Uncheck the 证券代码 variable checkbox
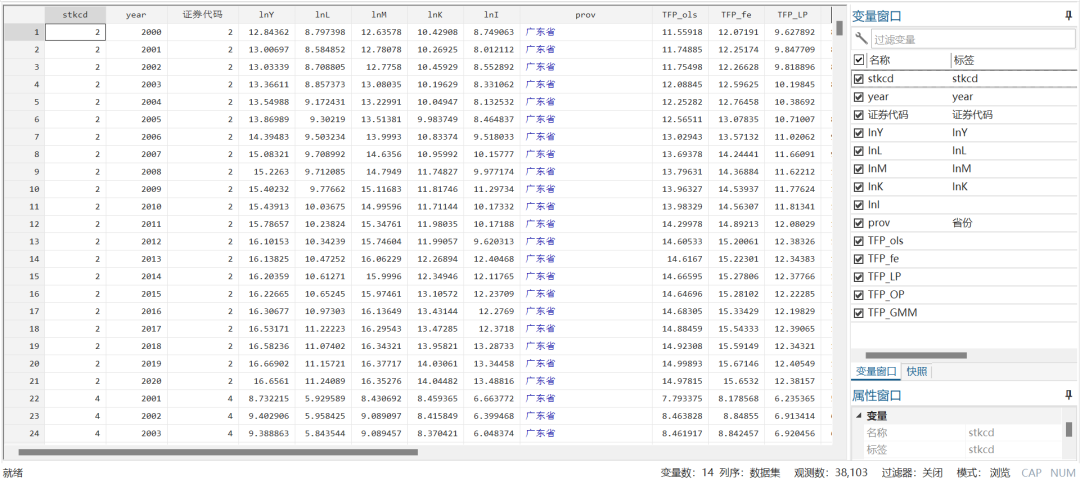 858,115
